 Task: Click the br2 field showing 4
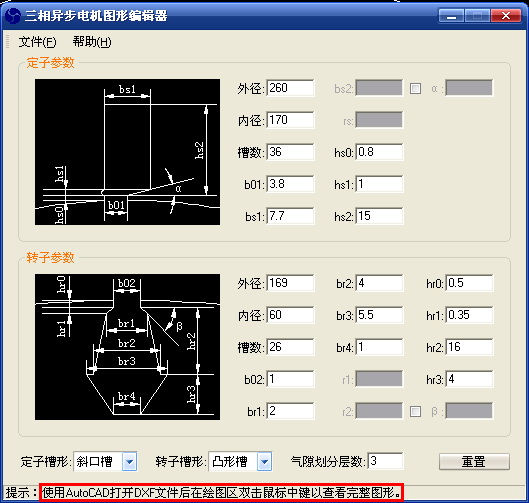(379, 283)
